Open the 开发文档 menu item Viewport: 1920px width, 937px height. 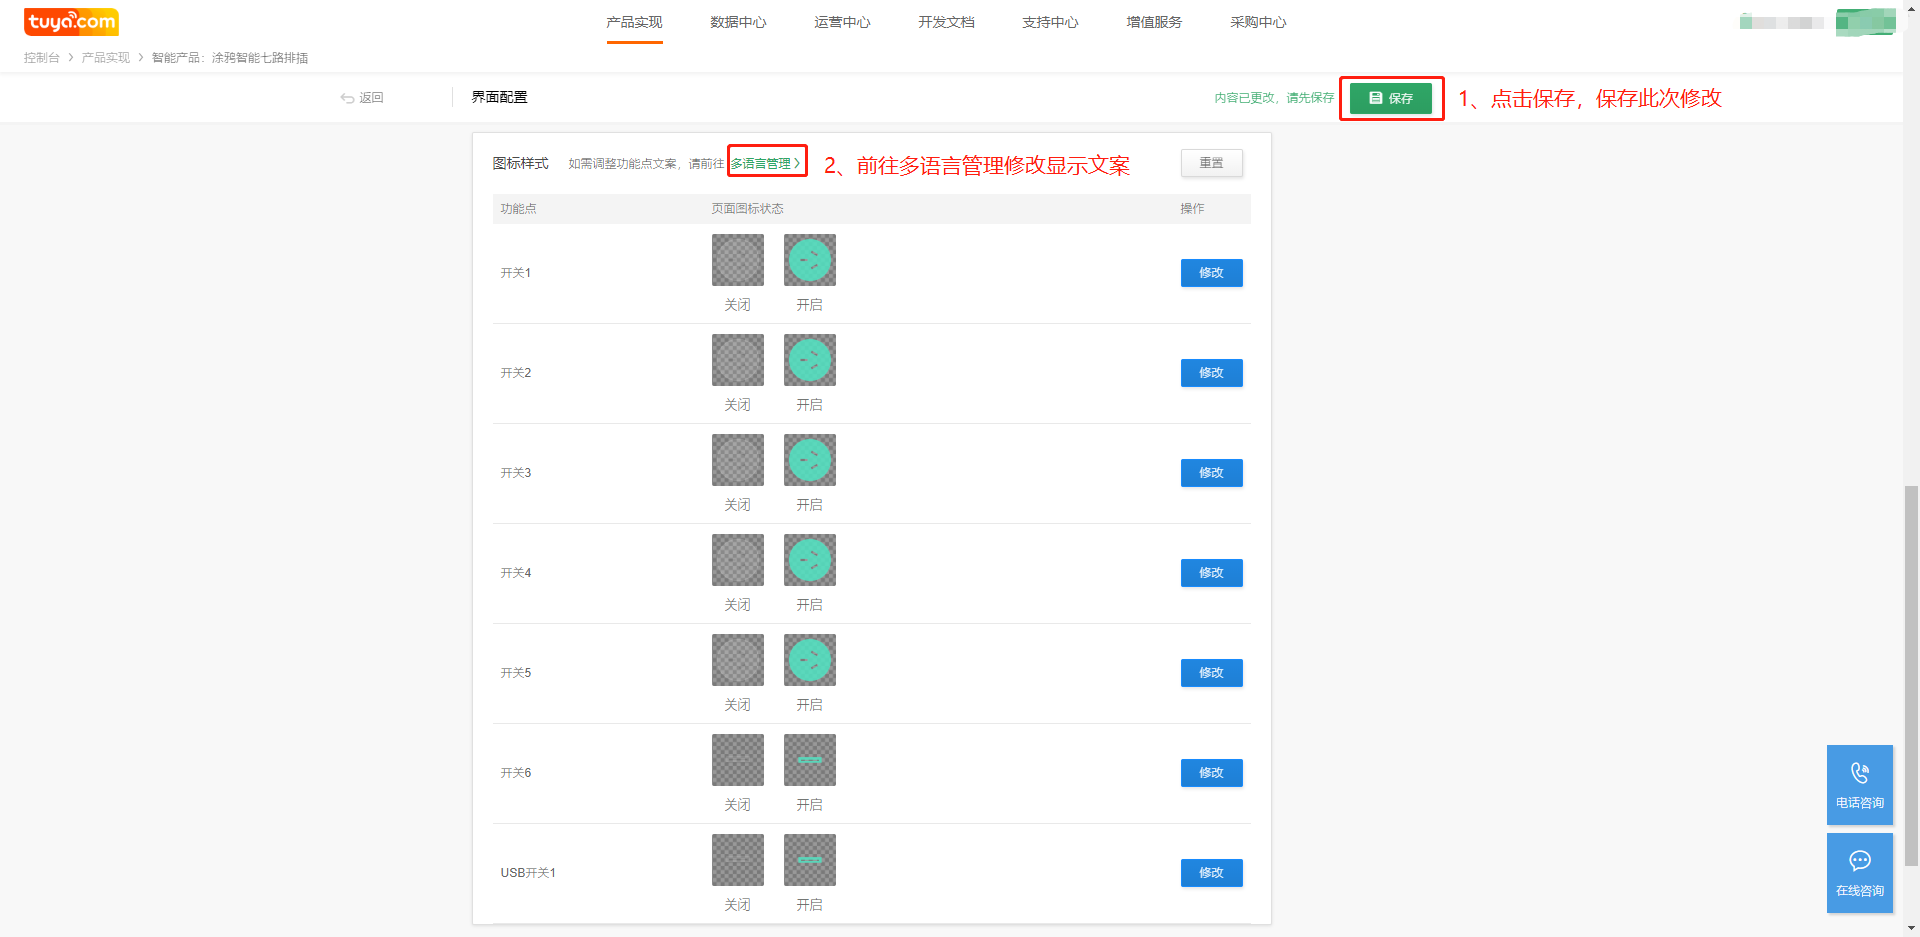pyautogui.click(x=946, y=22)
